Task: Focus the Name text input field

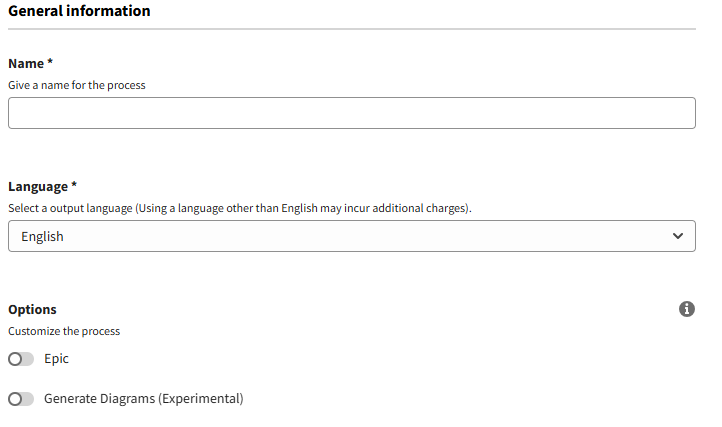Action: click(x=351, y=113)
